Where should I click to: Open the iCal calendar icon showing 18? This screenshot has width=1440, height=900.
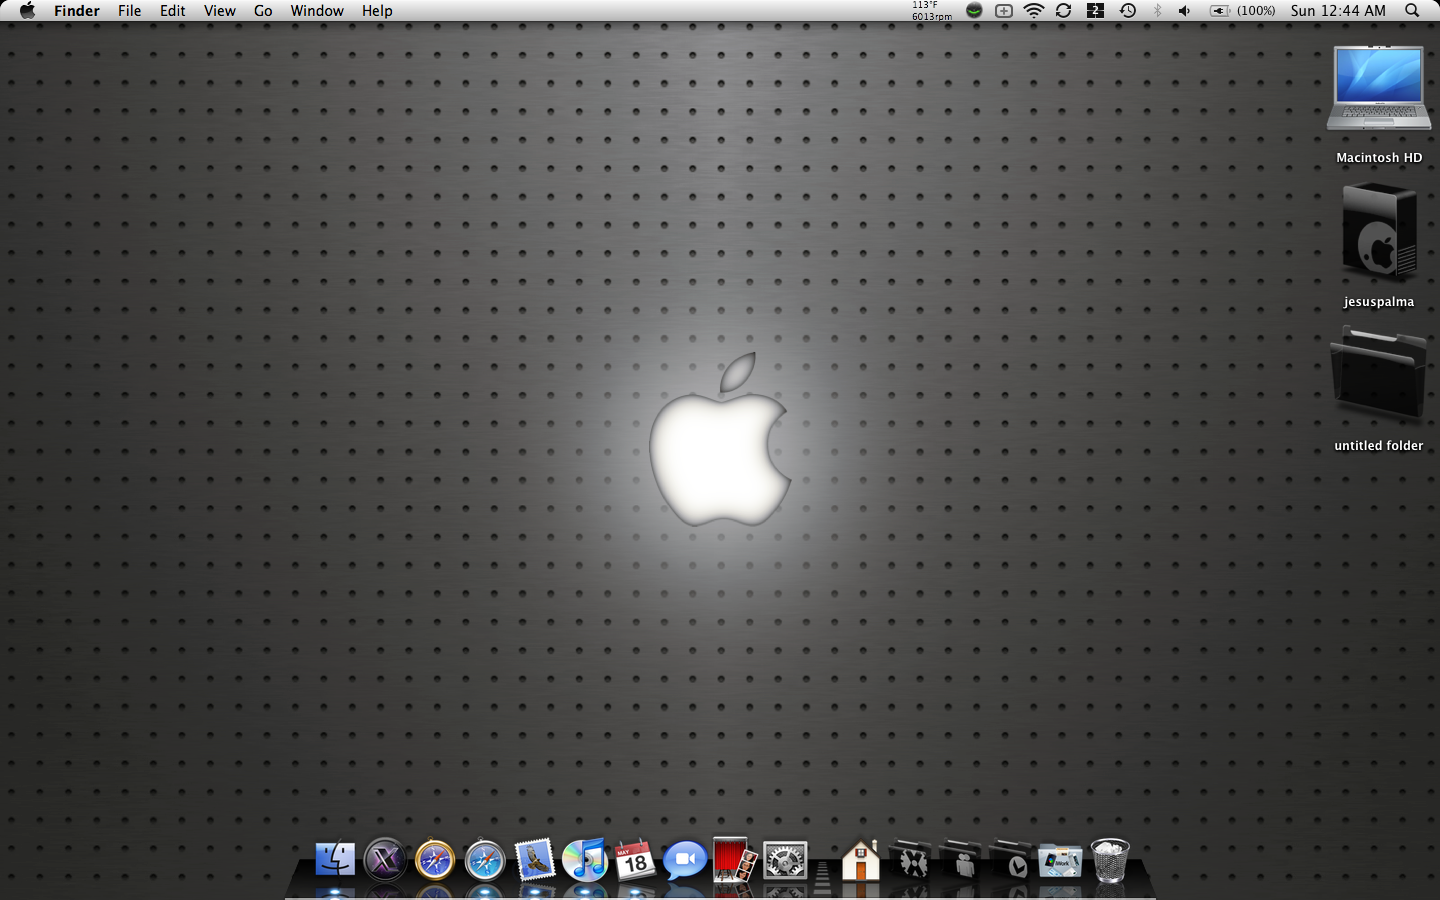click(635, 859)
